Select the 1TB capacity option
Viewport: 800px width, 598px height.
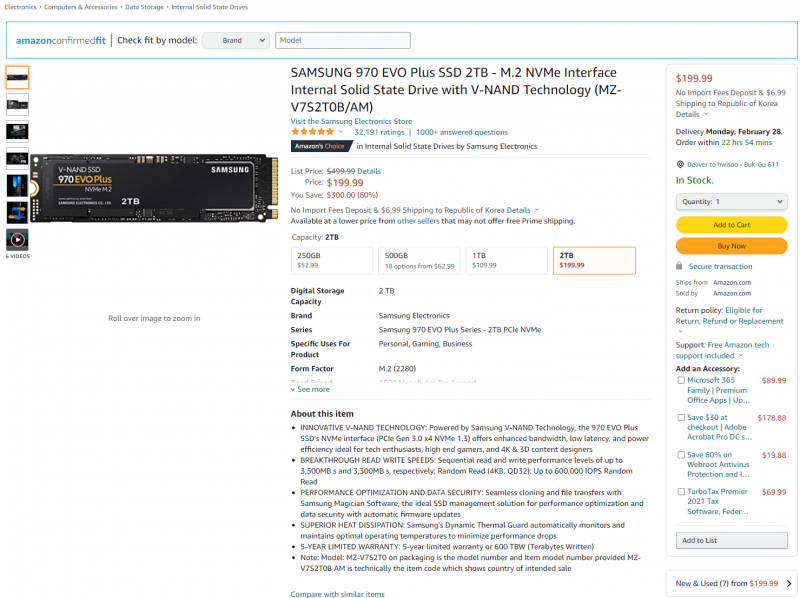point(506,261)
